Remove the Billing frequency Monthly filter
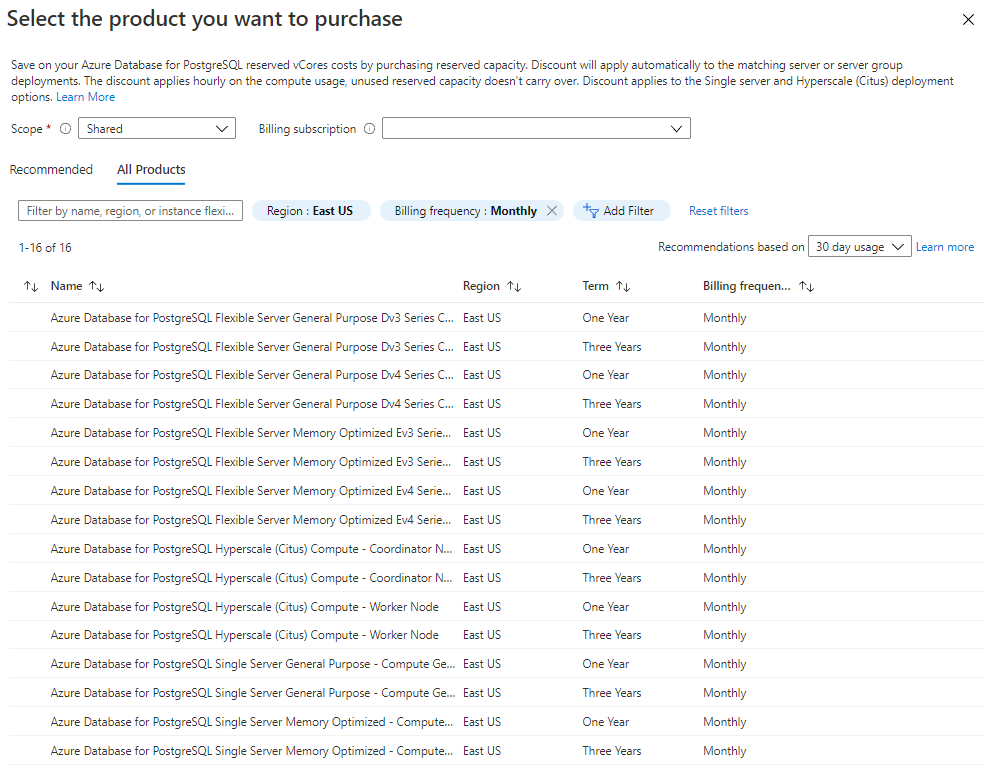This screenshot has height=773, width=985. click(552, 211)
